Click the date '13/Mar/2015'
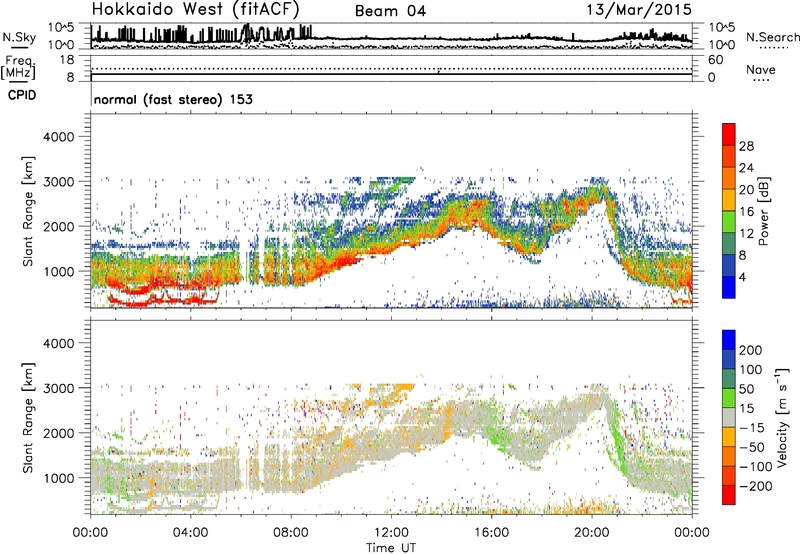 [639, 10]
